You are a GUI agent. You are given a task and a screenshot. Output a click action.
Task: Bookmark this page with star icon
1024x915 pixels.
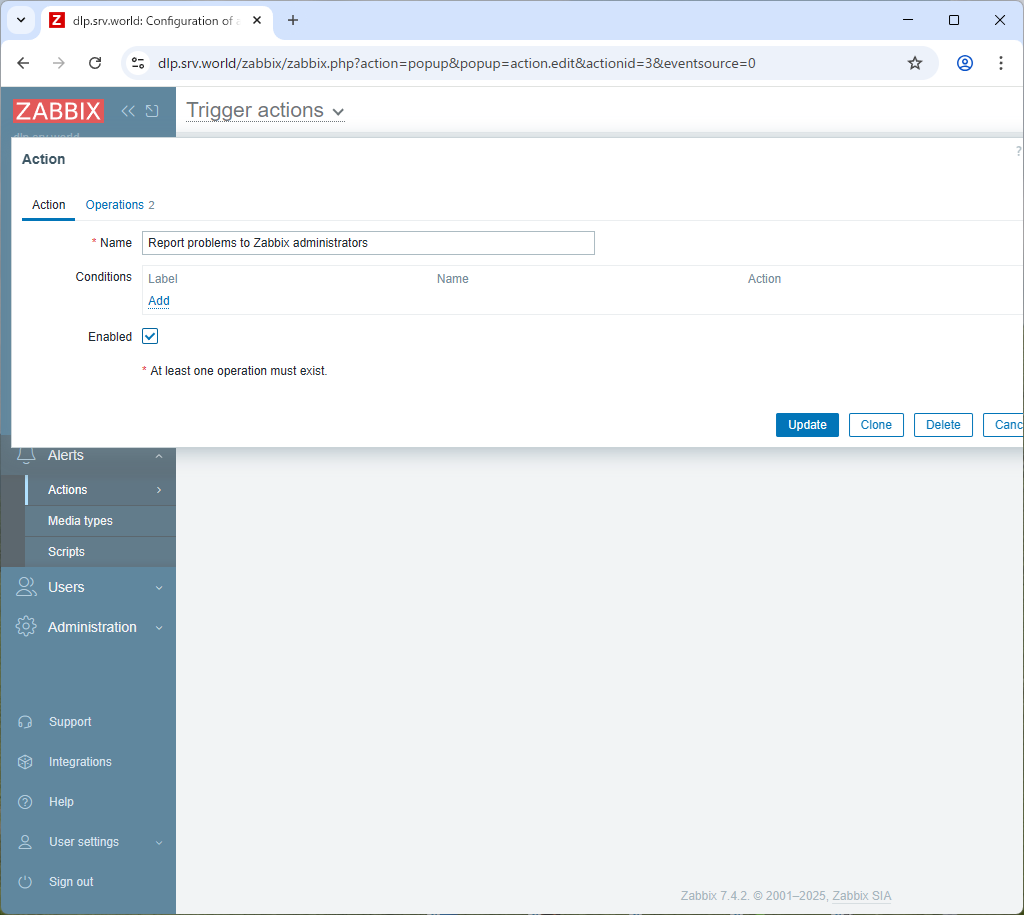(x=914, y=63)
